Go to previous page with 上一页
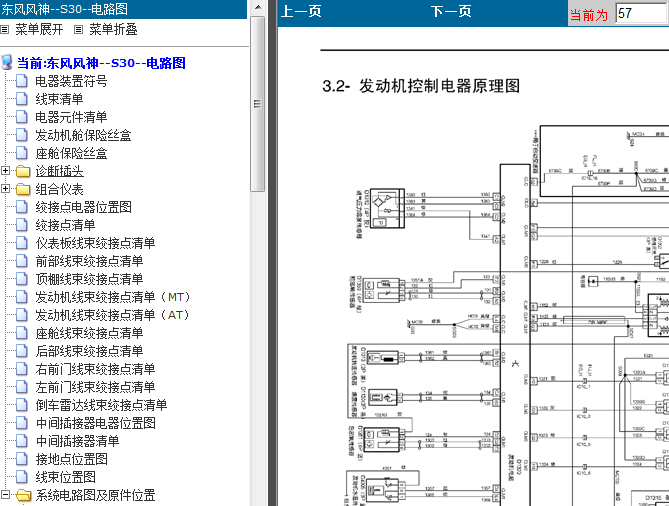Screen dimensions: 669x506 (x=301, y=12)
